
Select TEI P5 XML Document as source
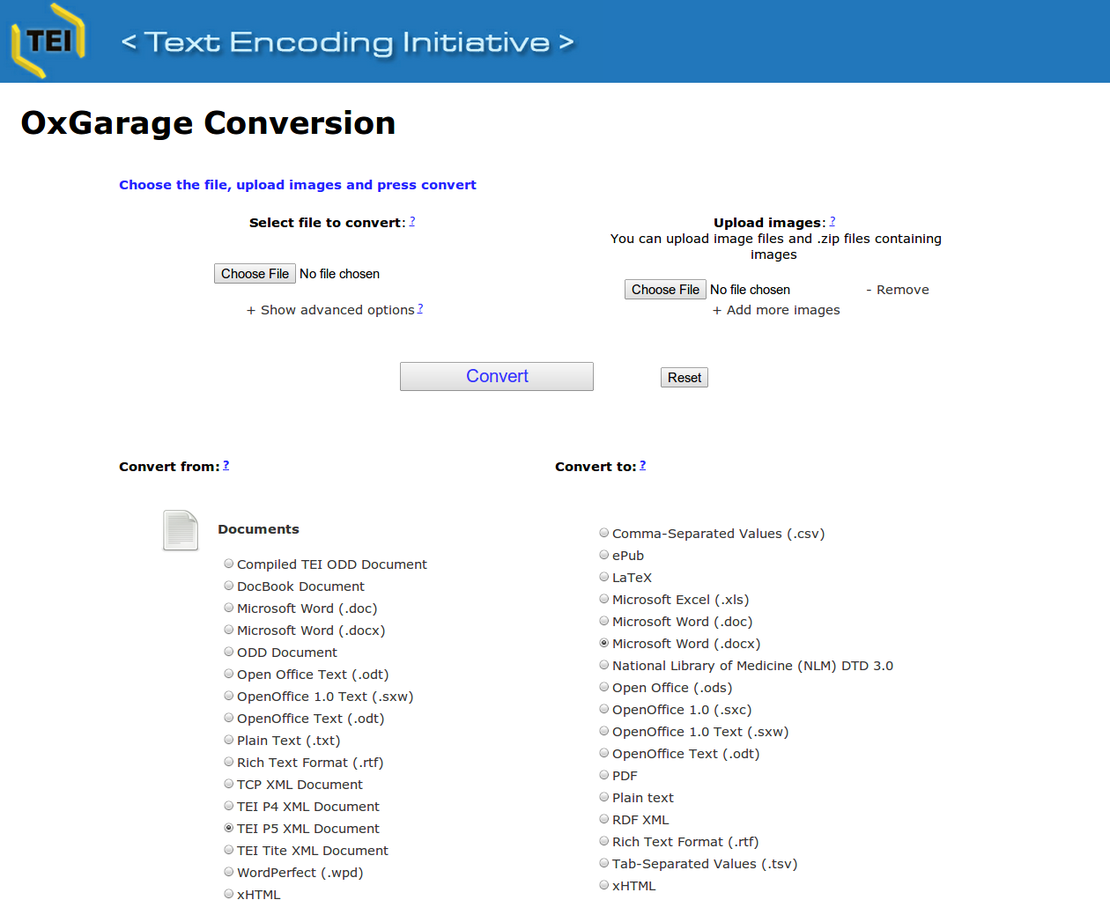229,828
